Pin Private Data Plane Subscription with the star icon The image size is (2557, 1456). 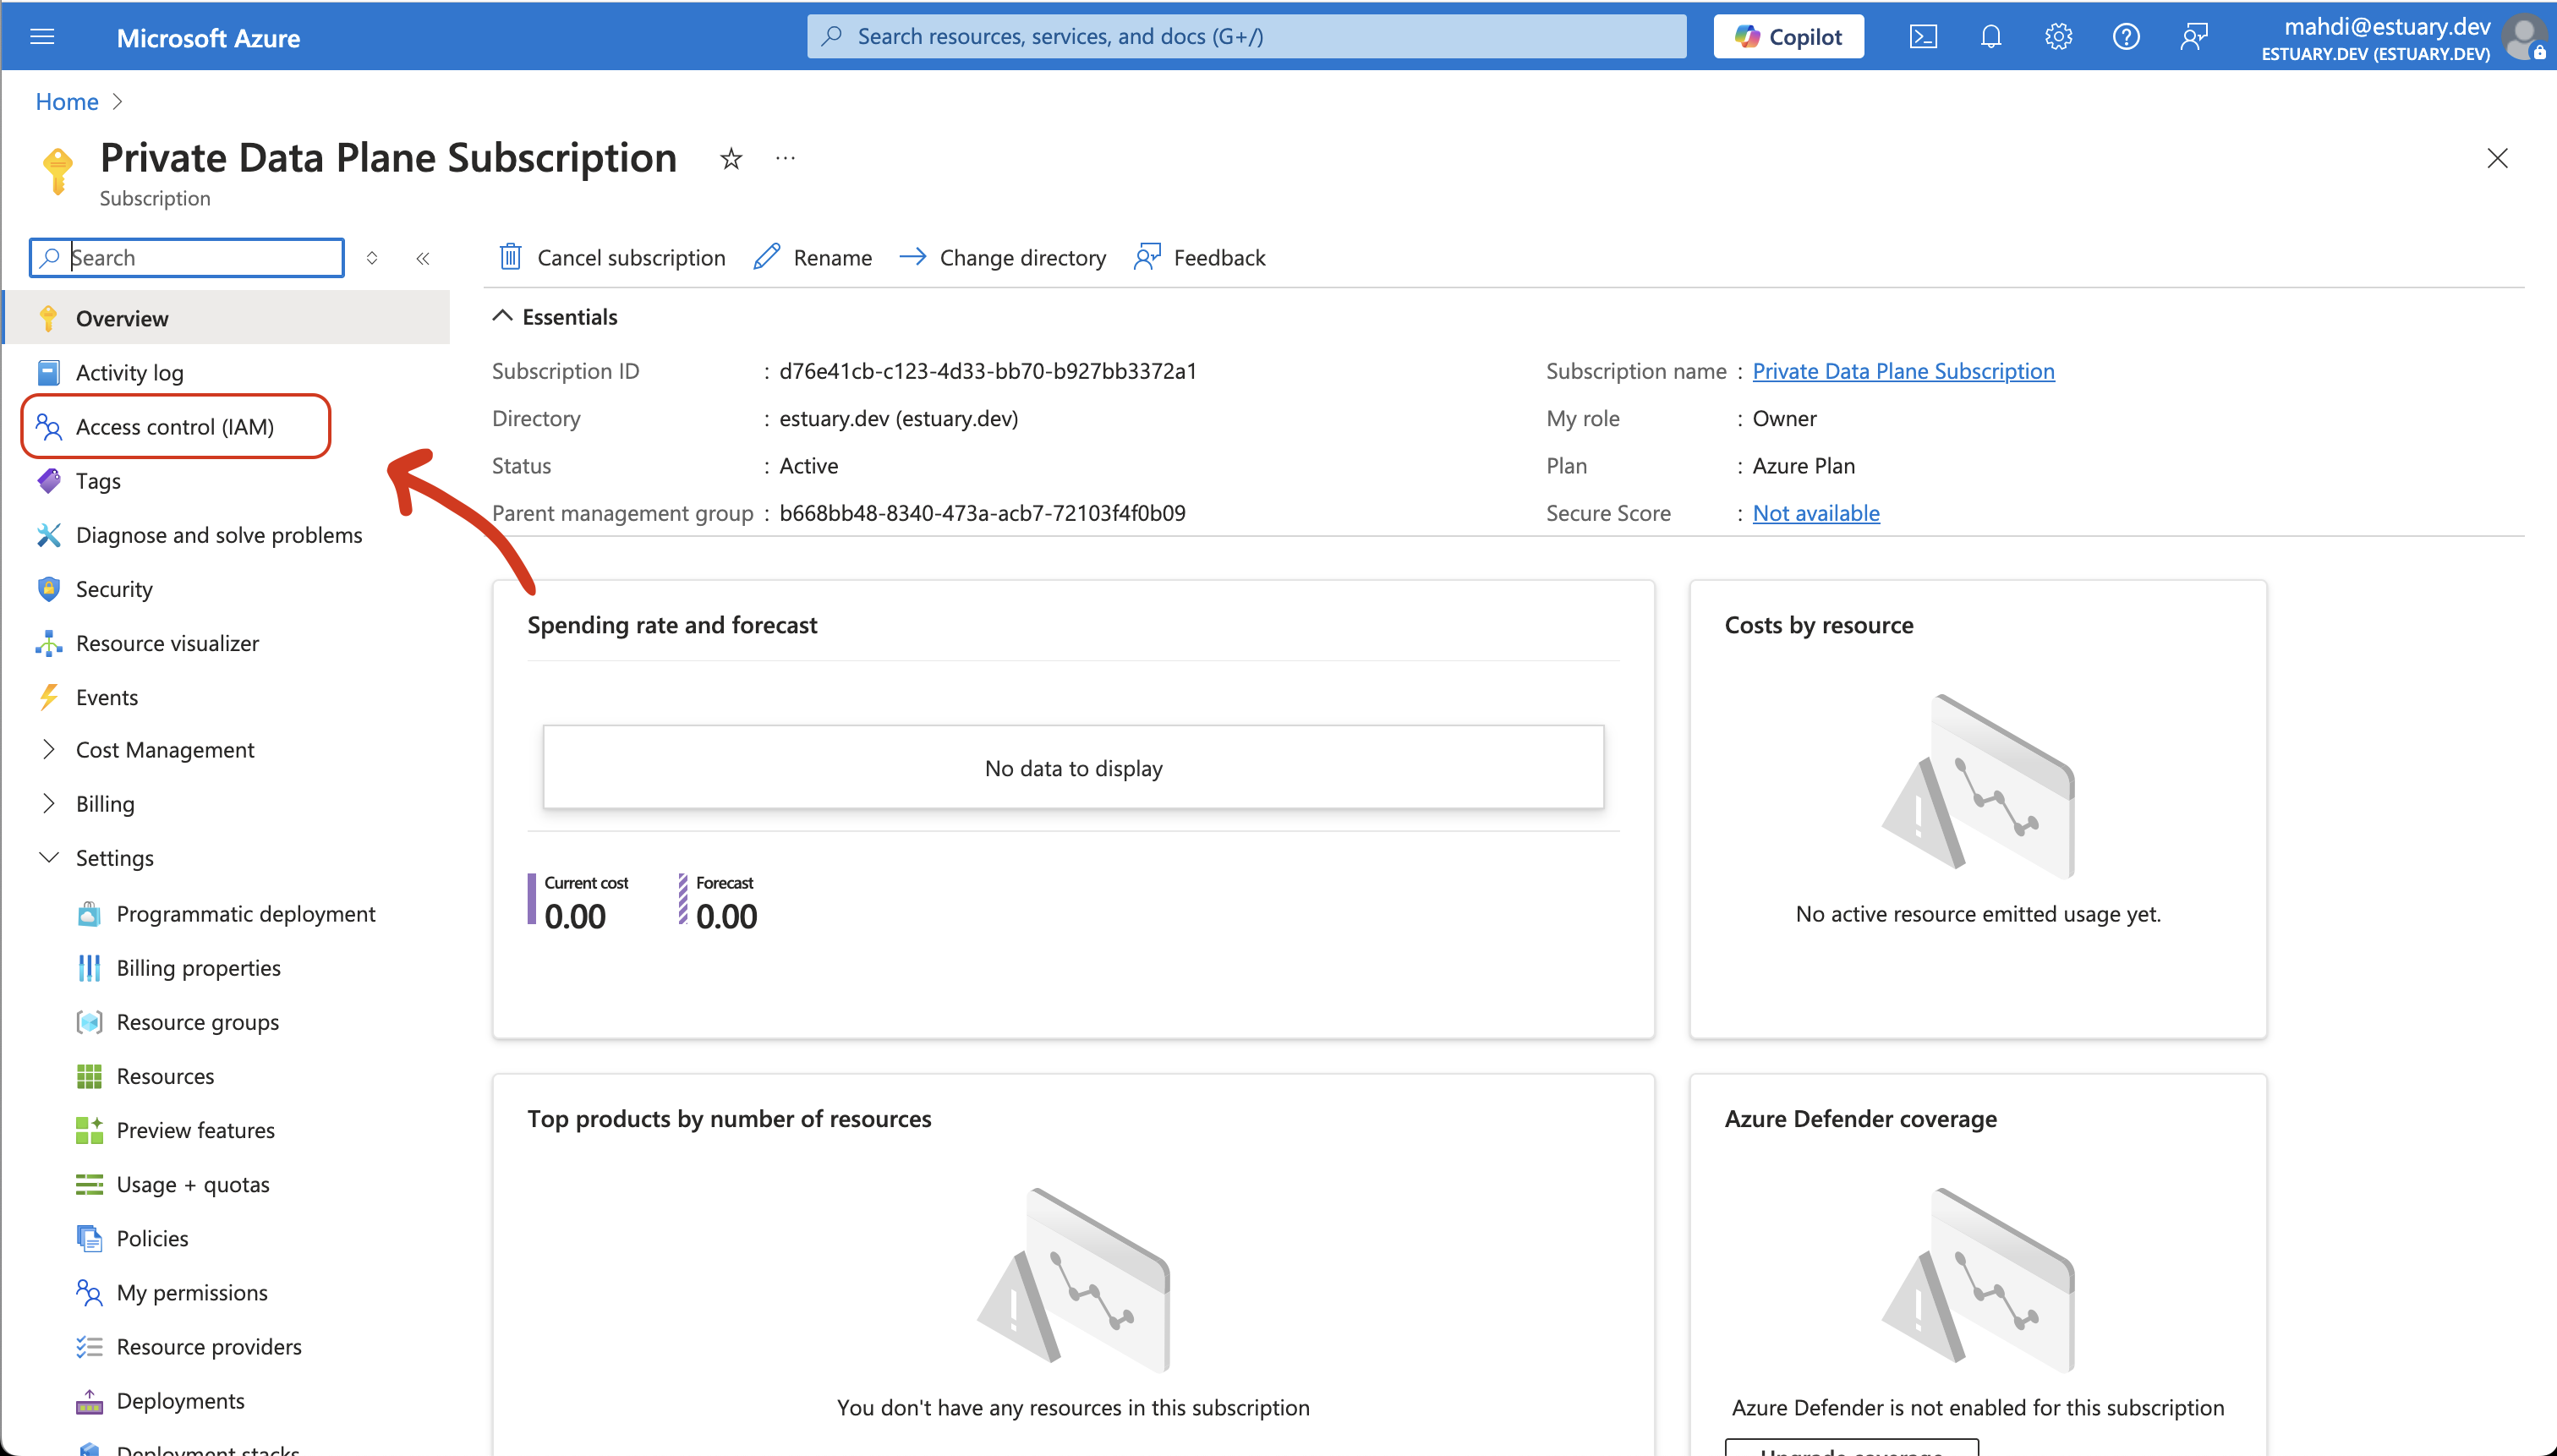[730, 158]
